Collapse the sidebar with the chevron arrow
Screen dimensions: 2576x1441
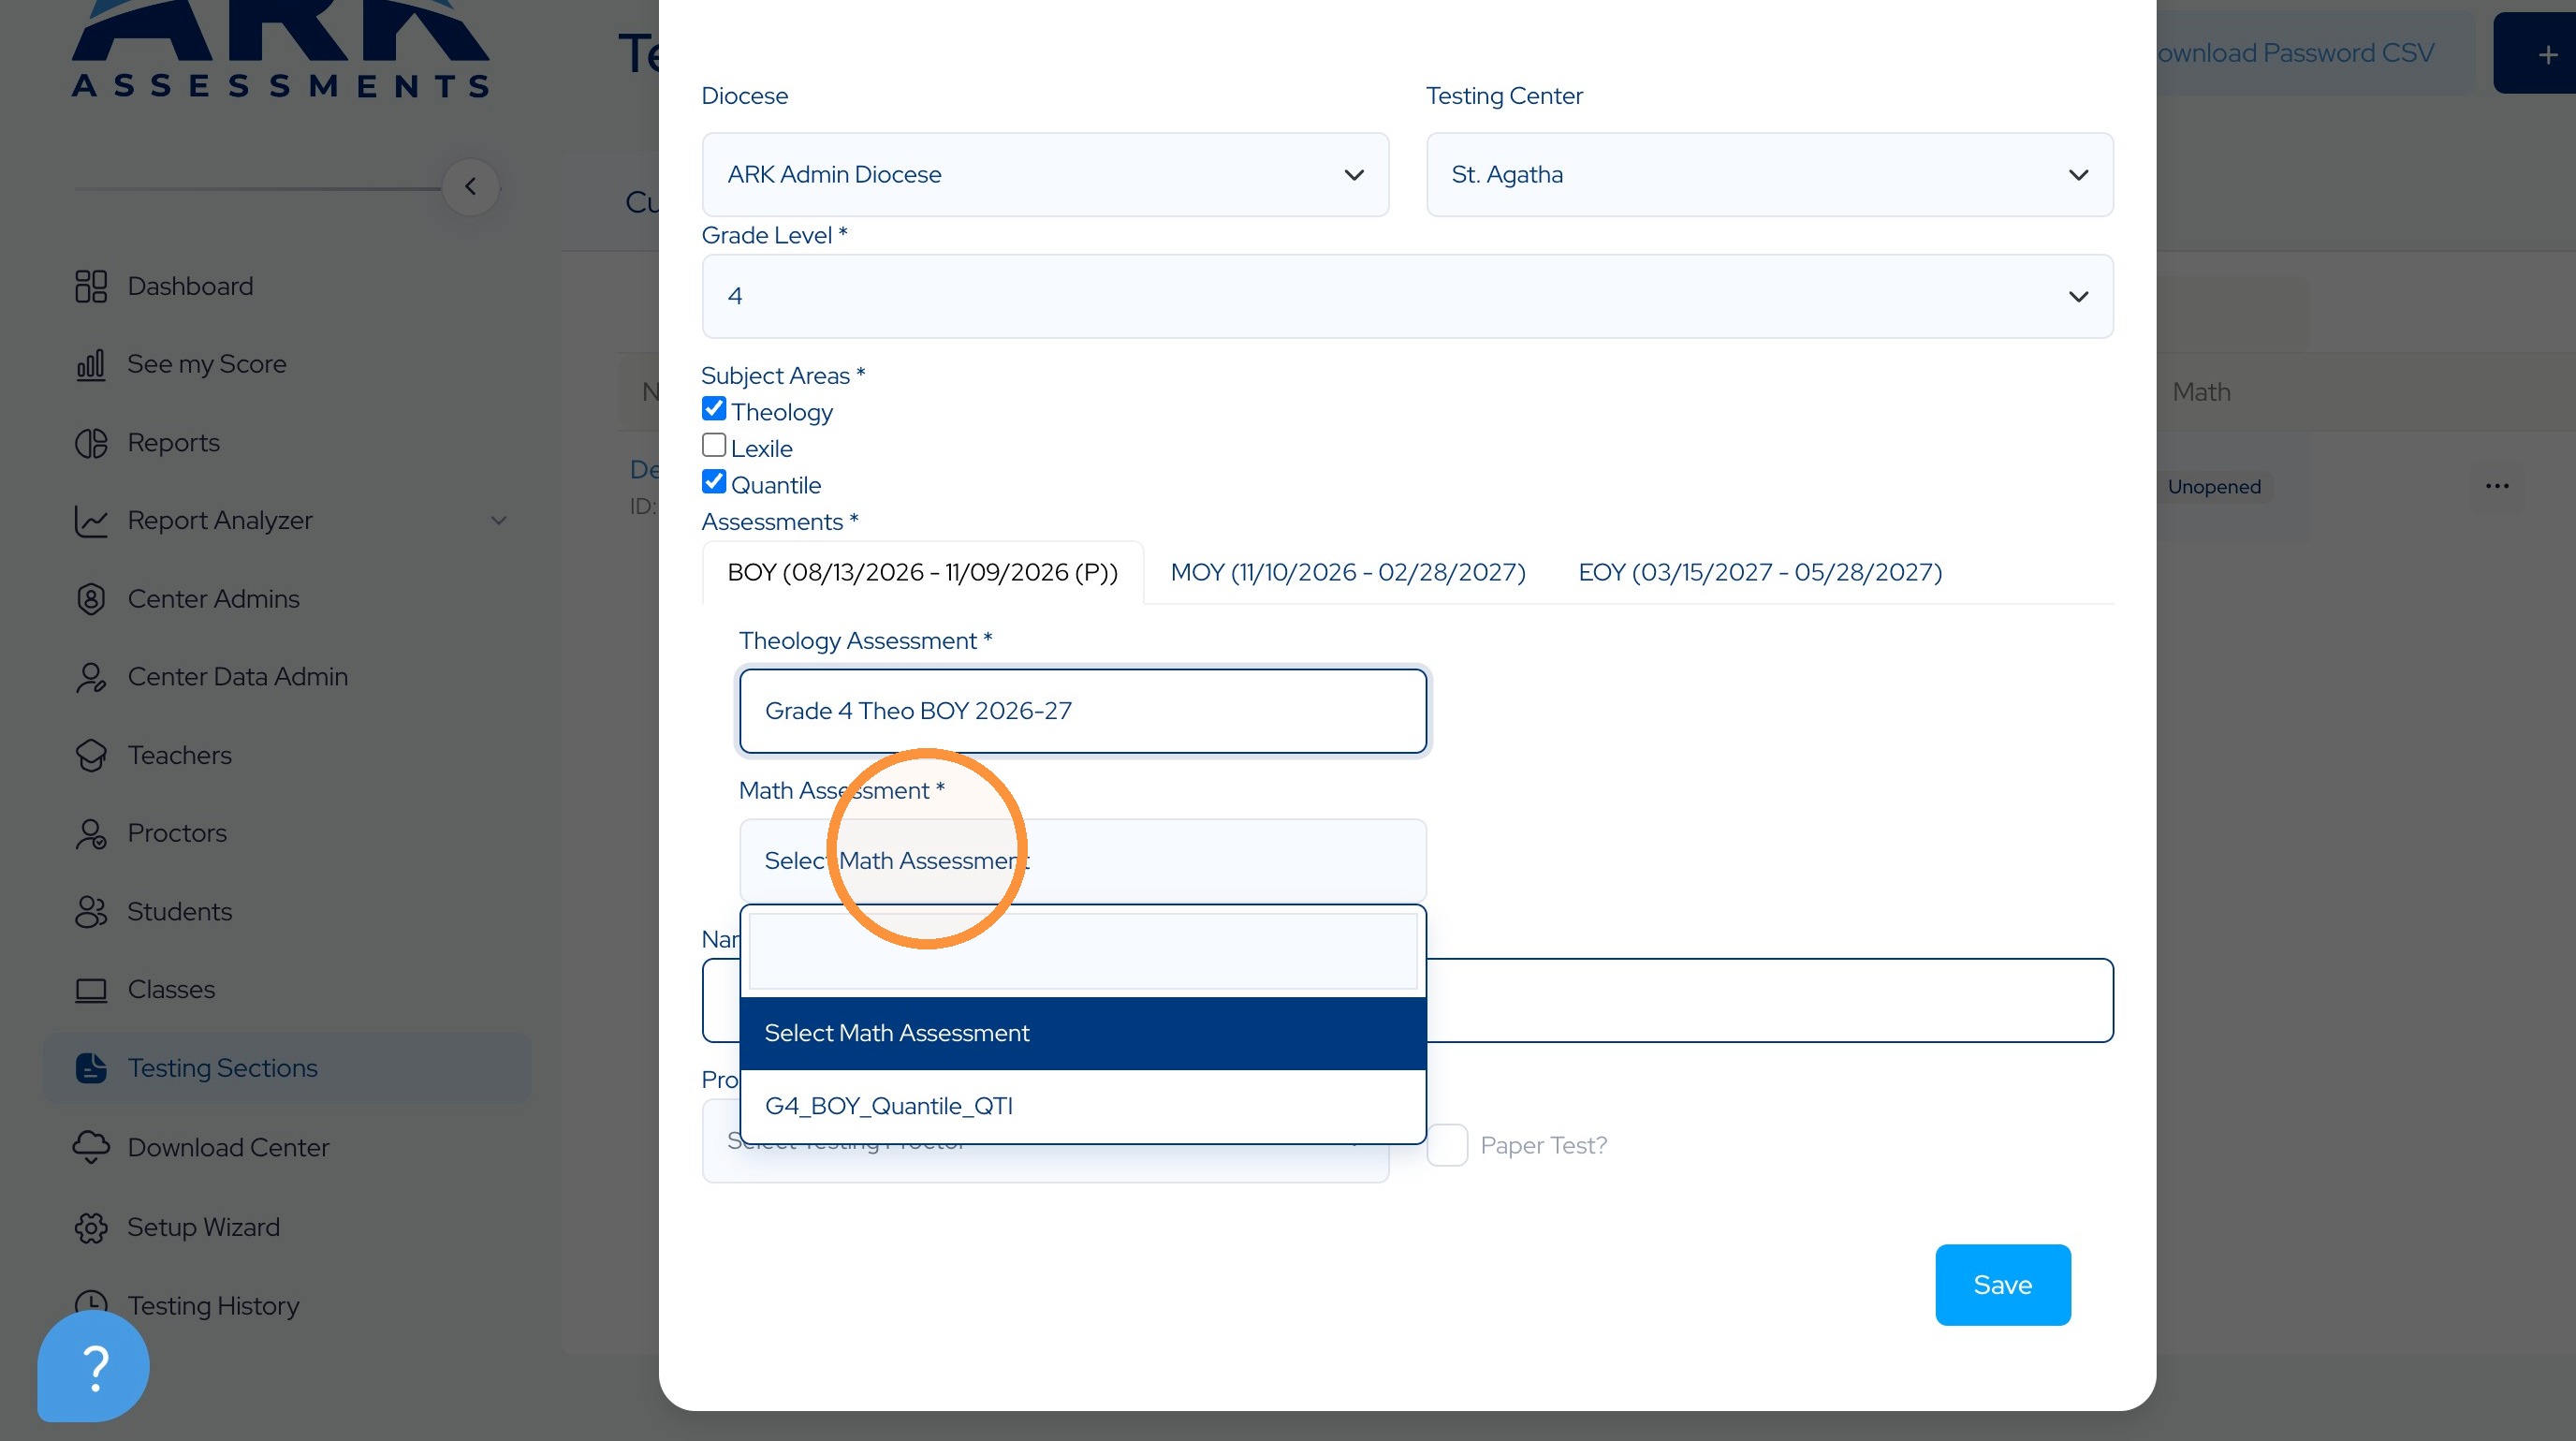[x=470, y=187]
